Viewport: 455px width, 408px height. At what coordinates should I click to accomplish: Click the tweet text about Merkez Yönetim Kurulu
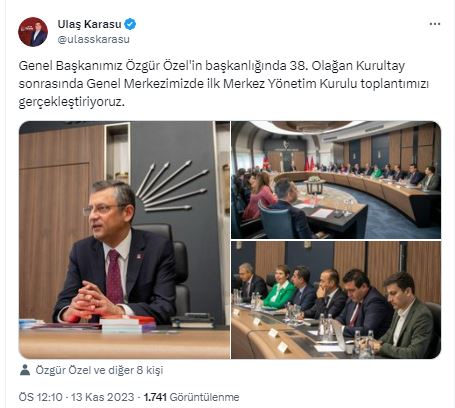[223, 84]
